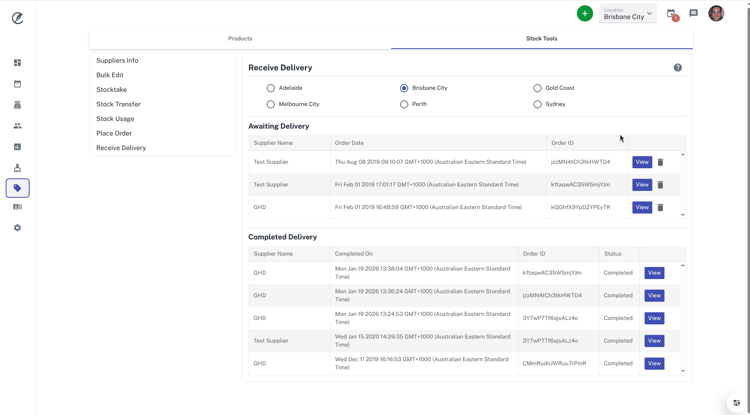
Task: Open the customers people icon in sidebar
Action: click(x=17, y=126)
